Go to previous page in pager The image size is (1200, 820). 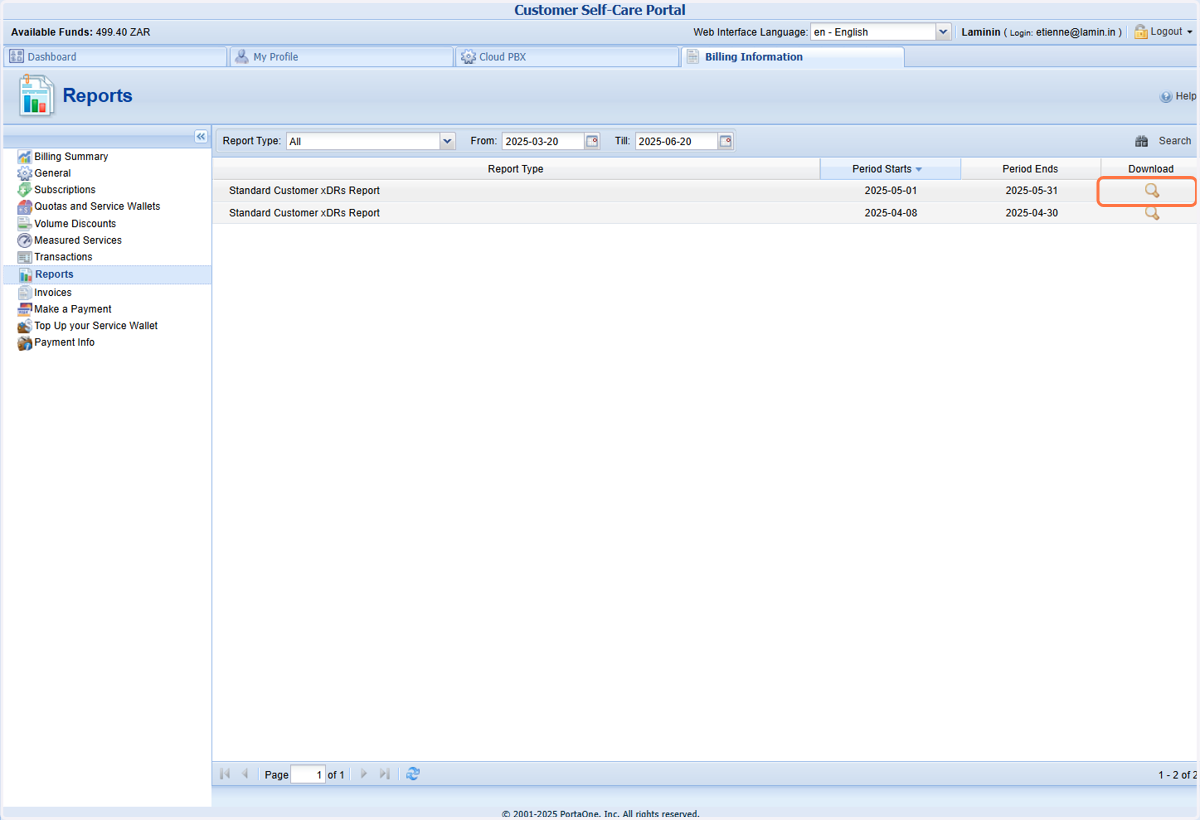tap(245, 774)
